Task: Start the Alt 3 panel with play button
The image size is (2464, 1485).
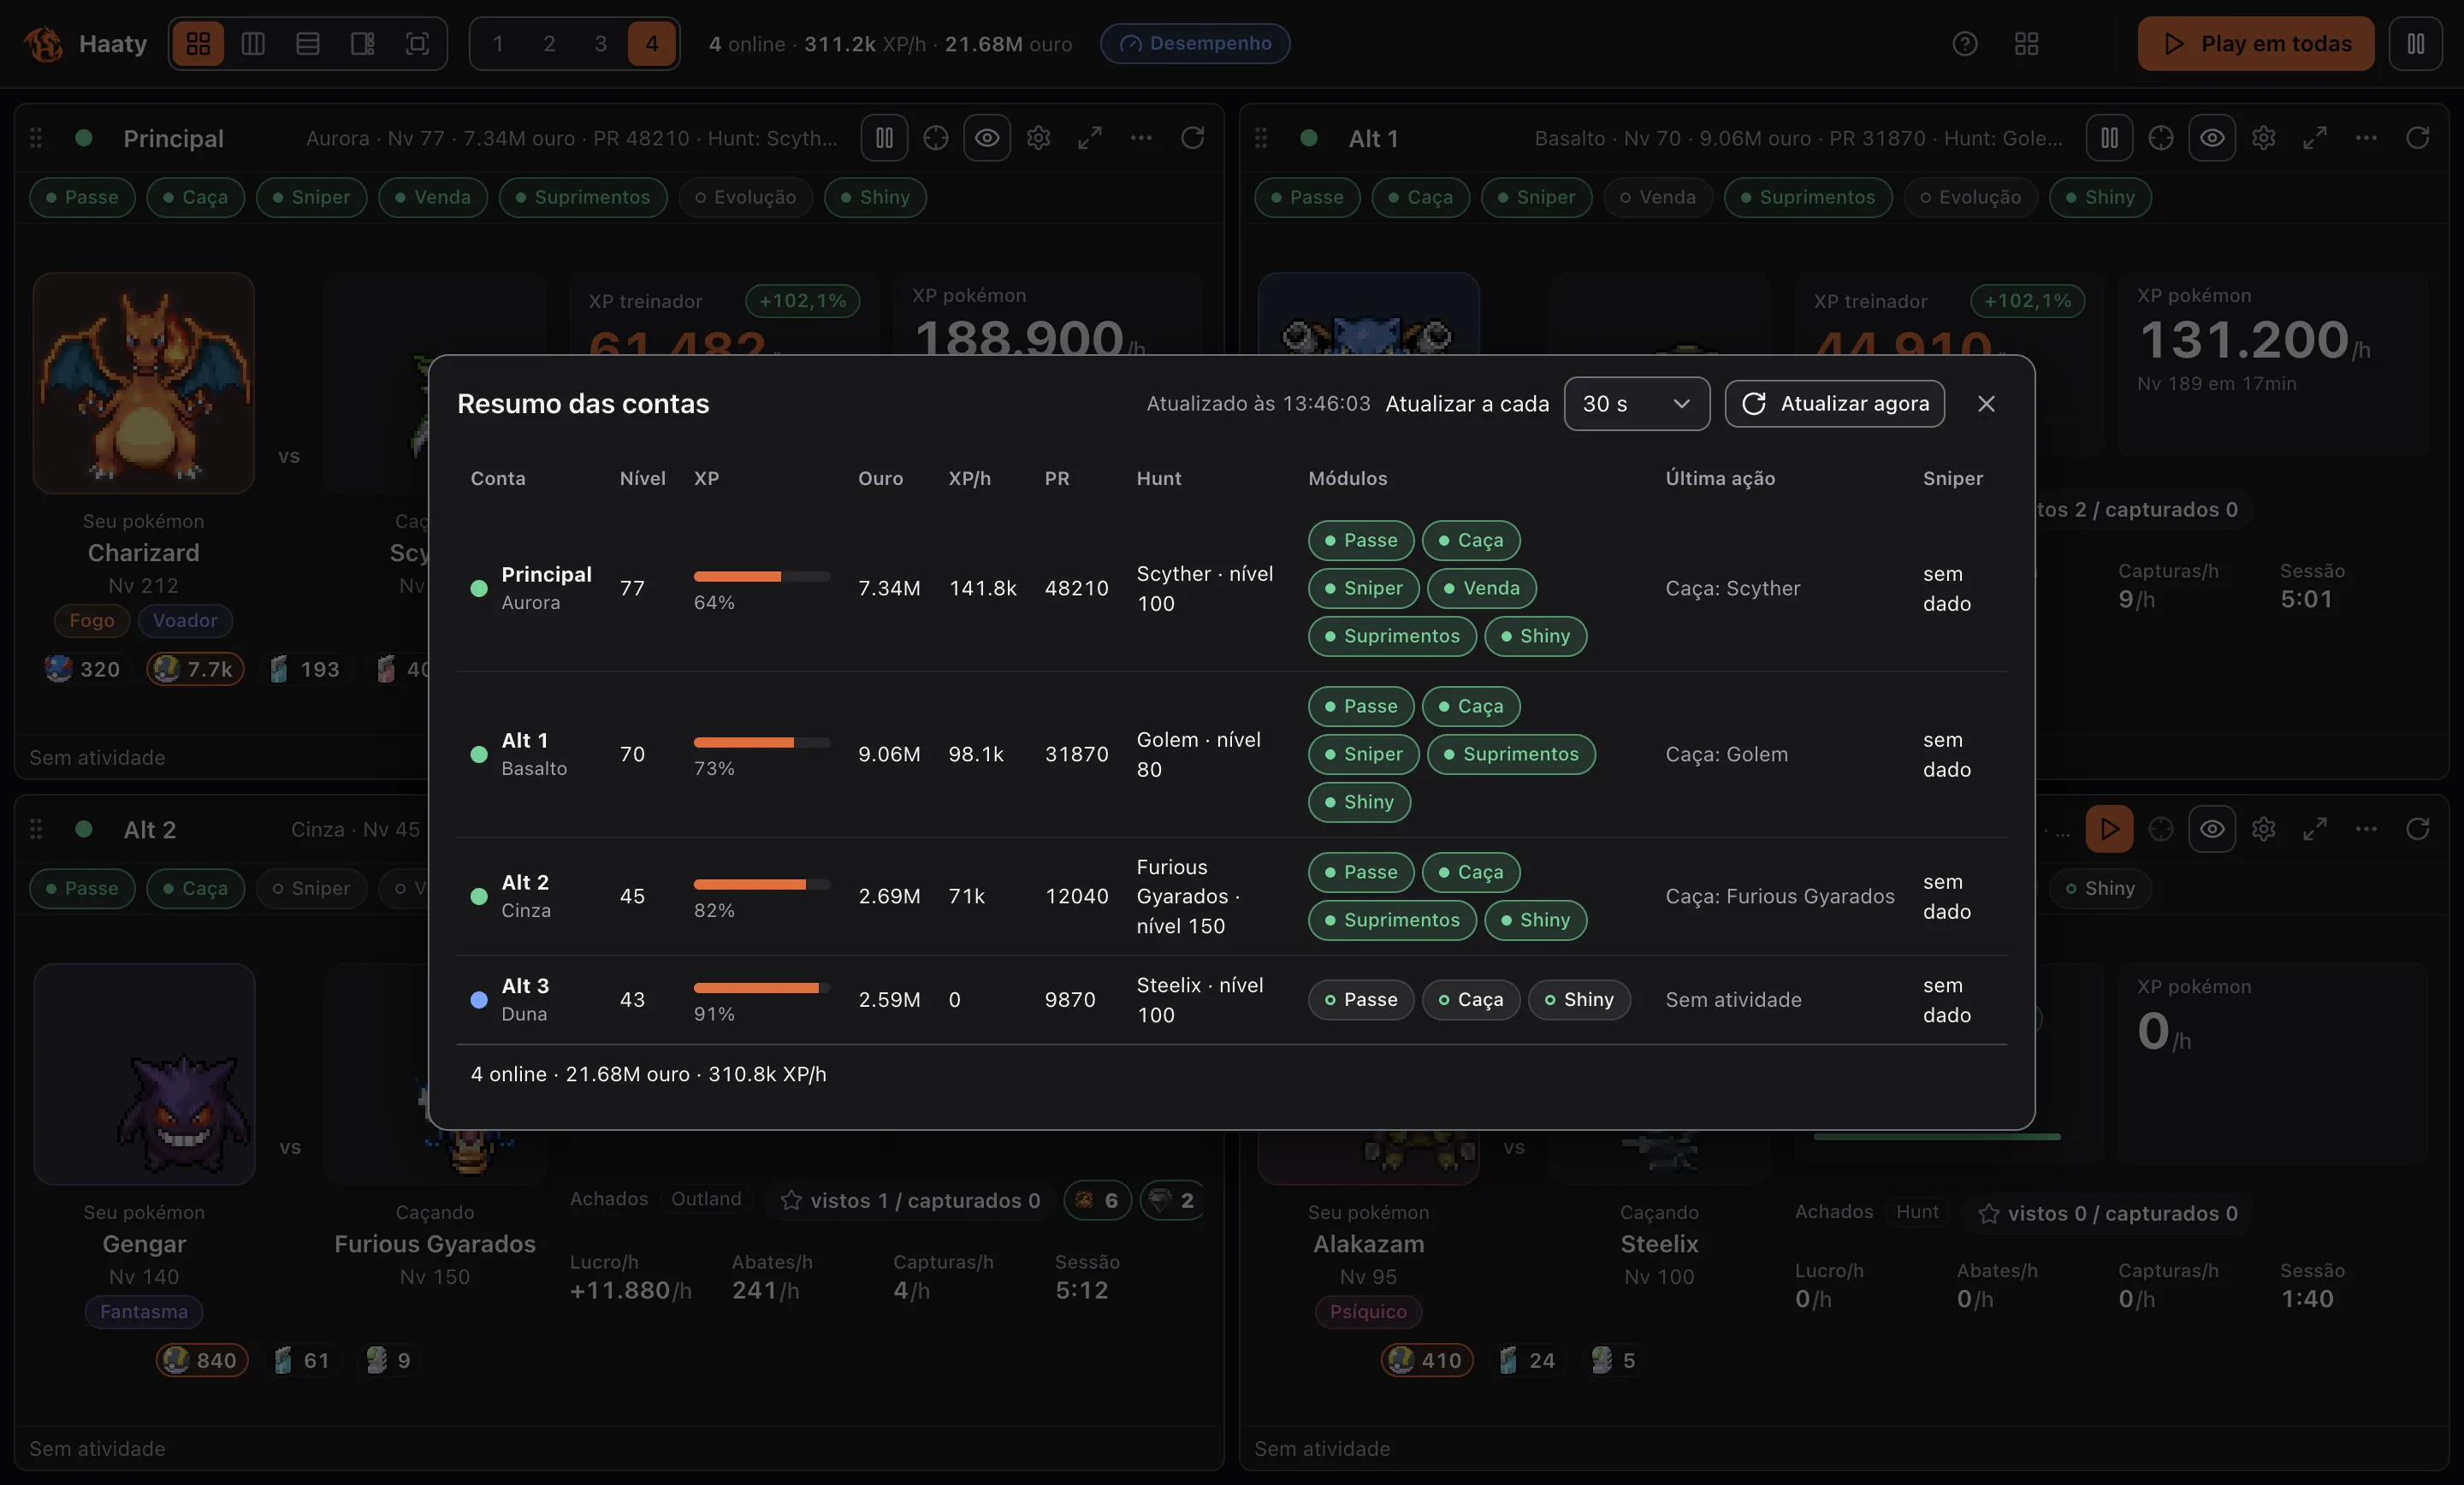Action: [x=2109, y=829]
